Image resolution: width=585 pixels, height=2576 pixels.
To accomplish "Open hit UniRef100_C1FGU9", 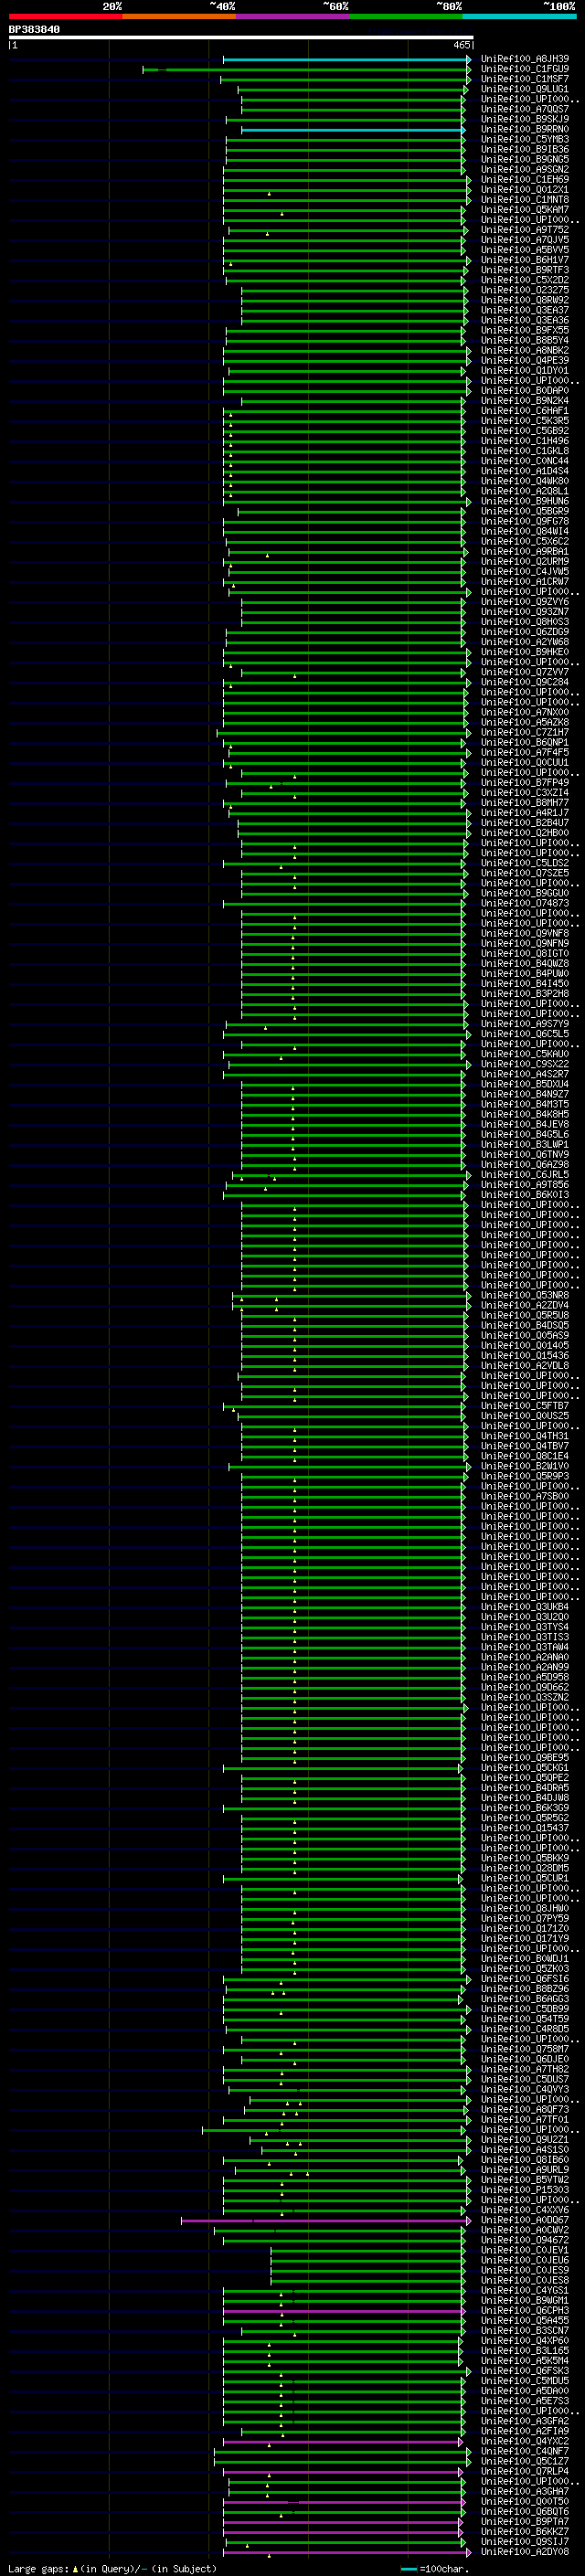I will tap(525, 69).
